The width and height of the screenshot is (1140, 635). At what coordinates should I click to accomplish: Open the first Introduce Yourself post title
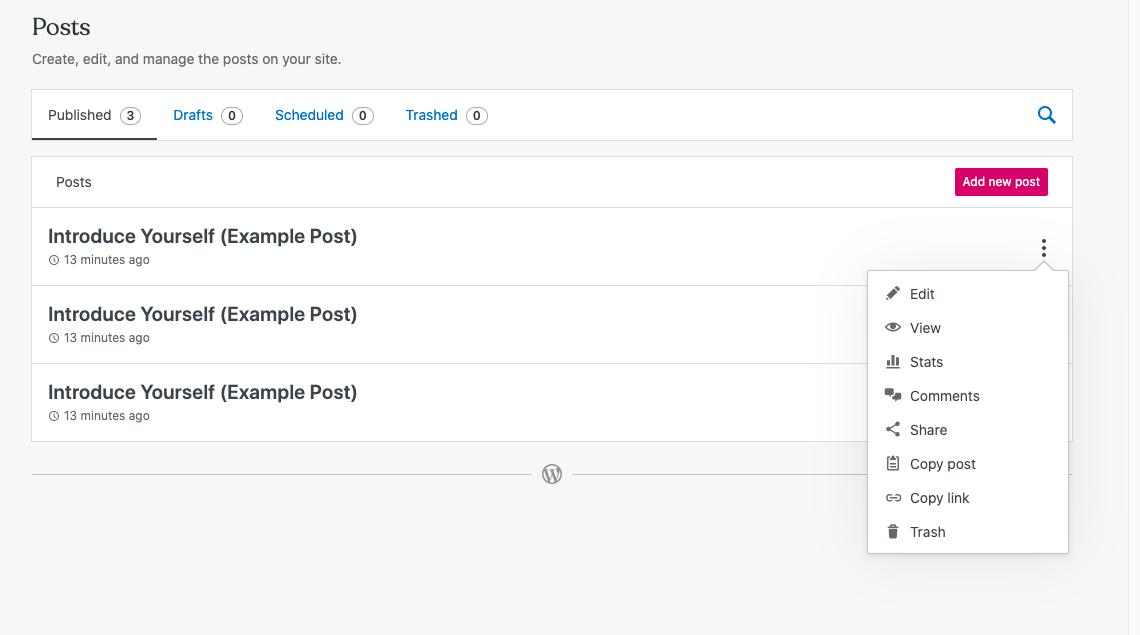(202, 237)
